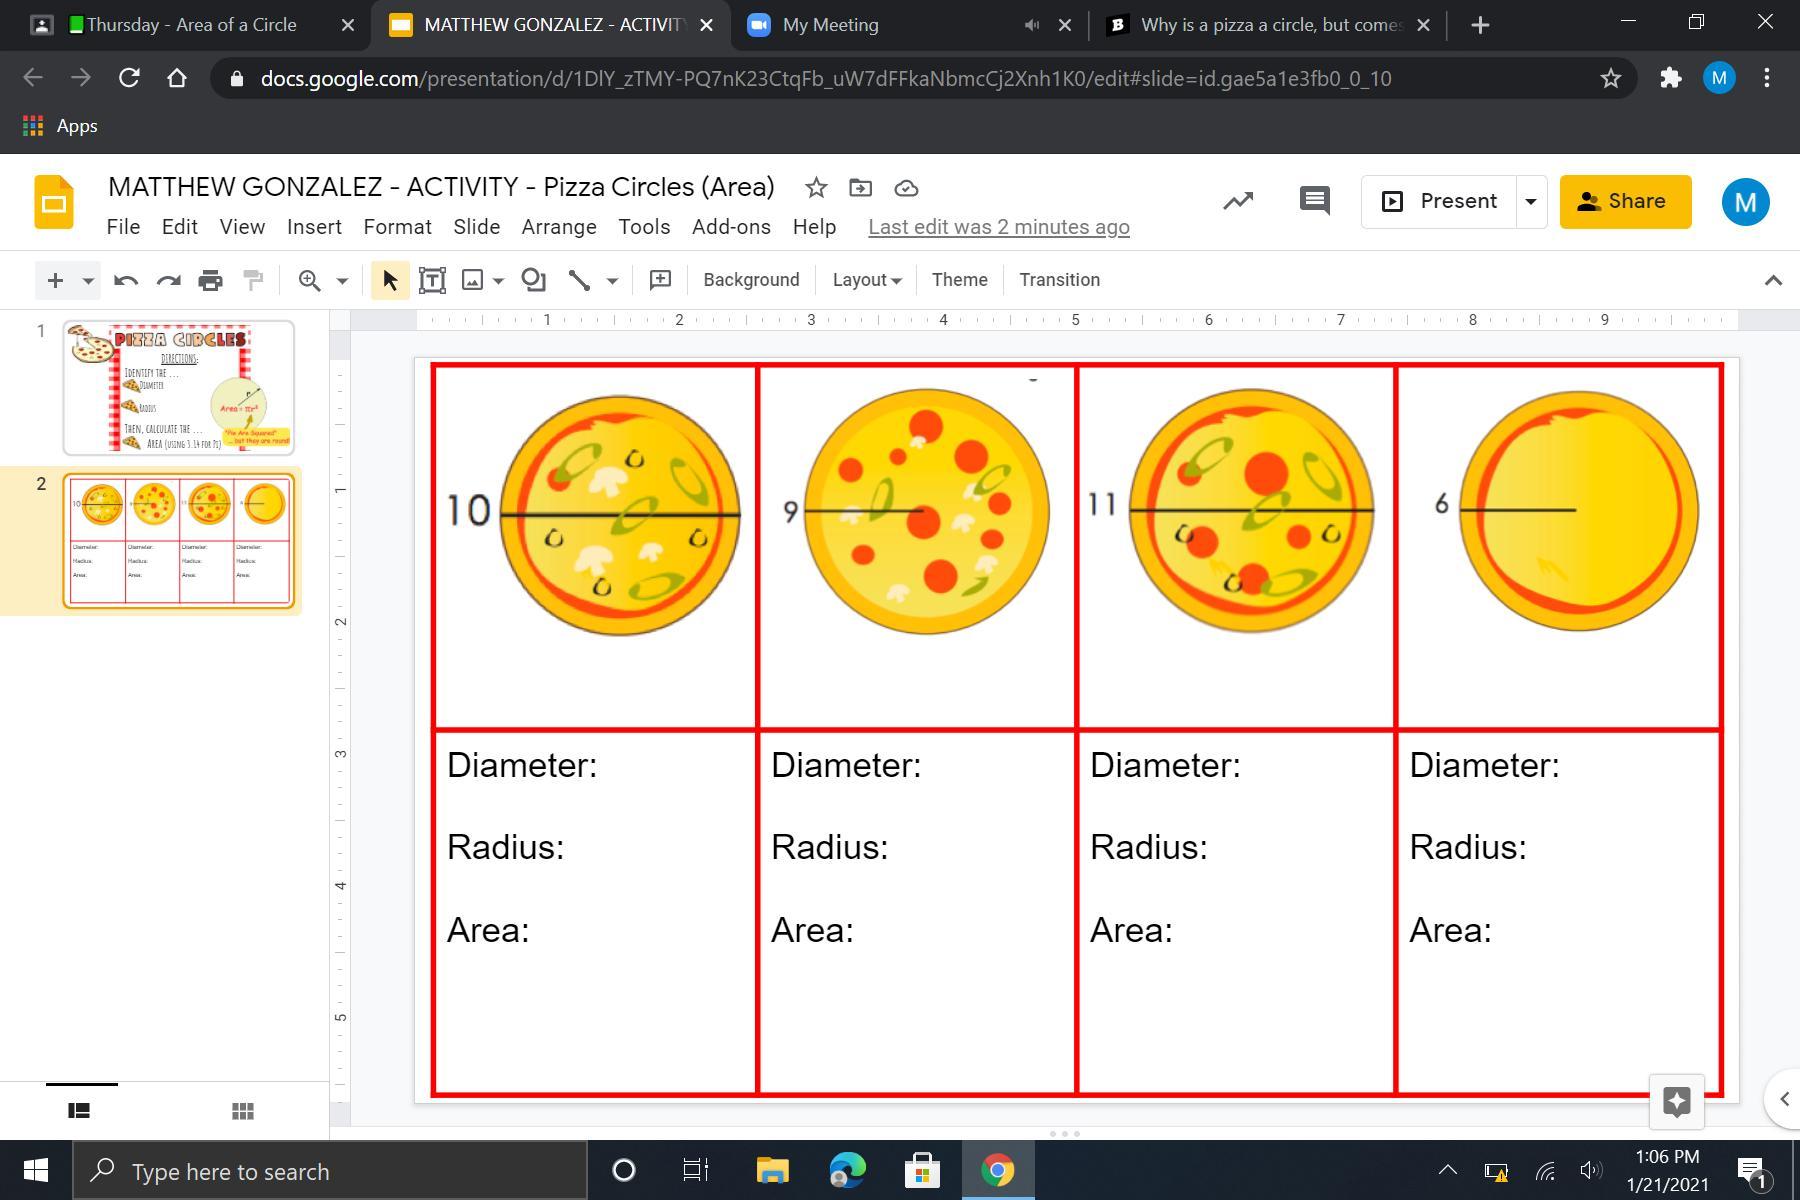The image size is (1800, 1200).
Task: Click the yellow Share button
Action: 1625,202
